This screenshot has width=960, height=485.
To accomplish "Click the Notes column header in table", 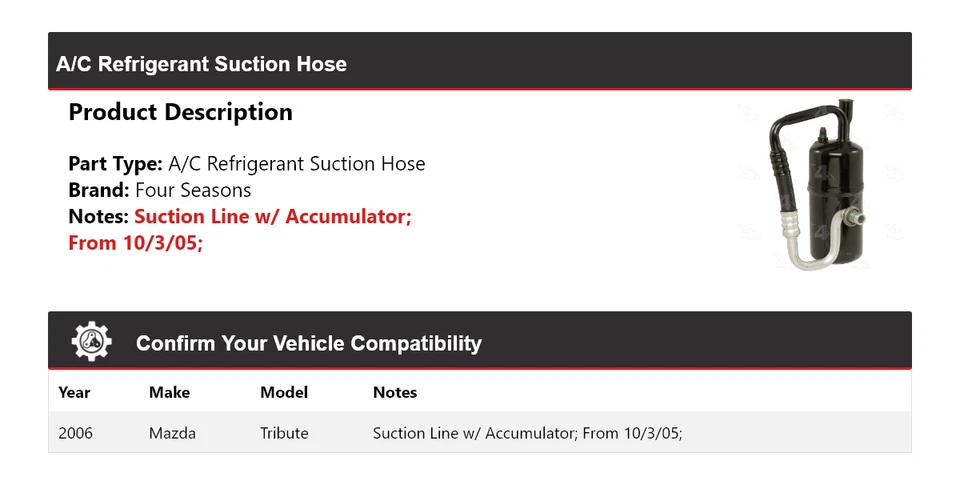I will pyautogui.click(x=394, y=392).
